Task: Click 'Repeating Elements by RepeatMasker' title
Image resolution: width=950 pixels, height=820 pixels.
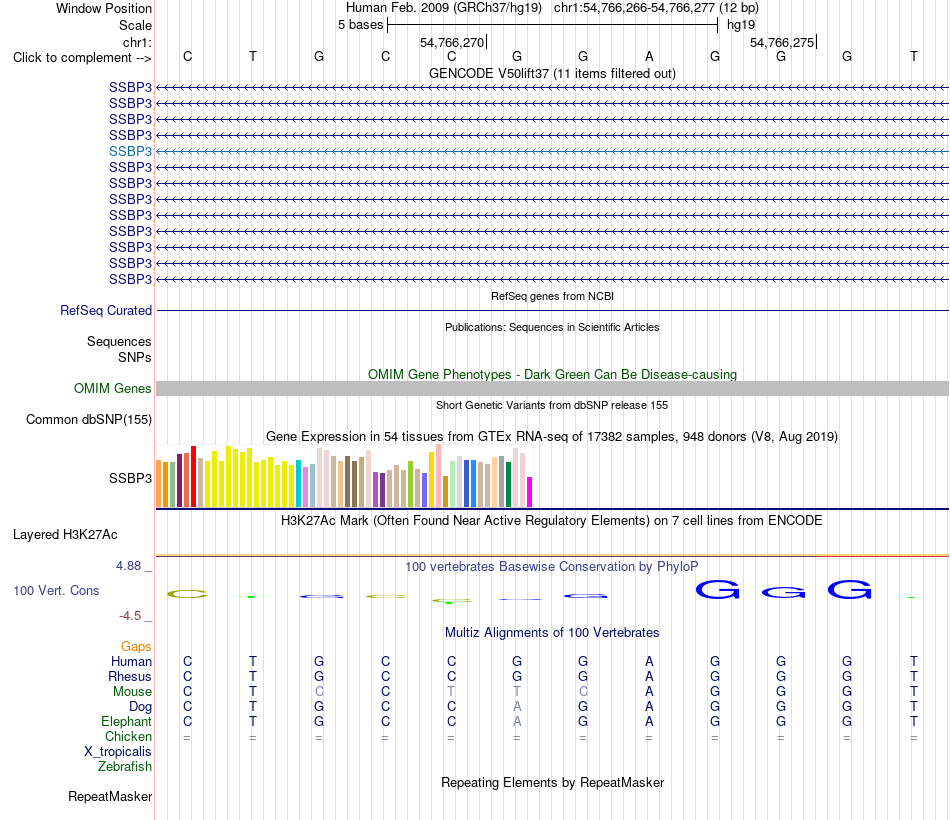Action: tap(552, 782)
